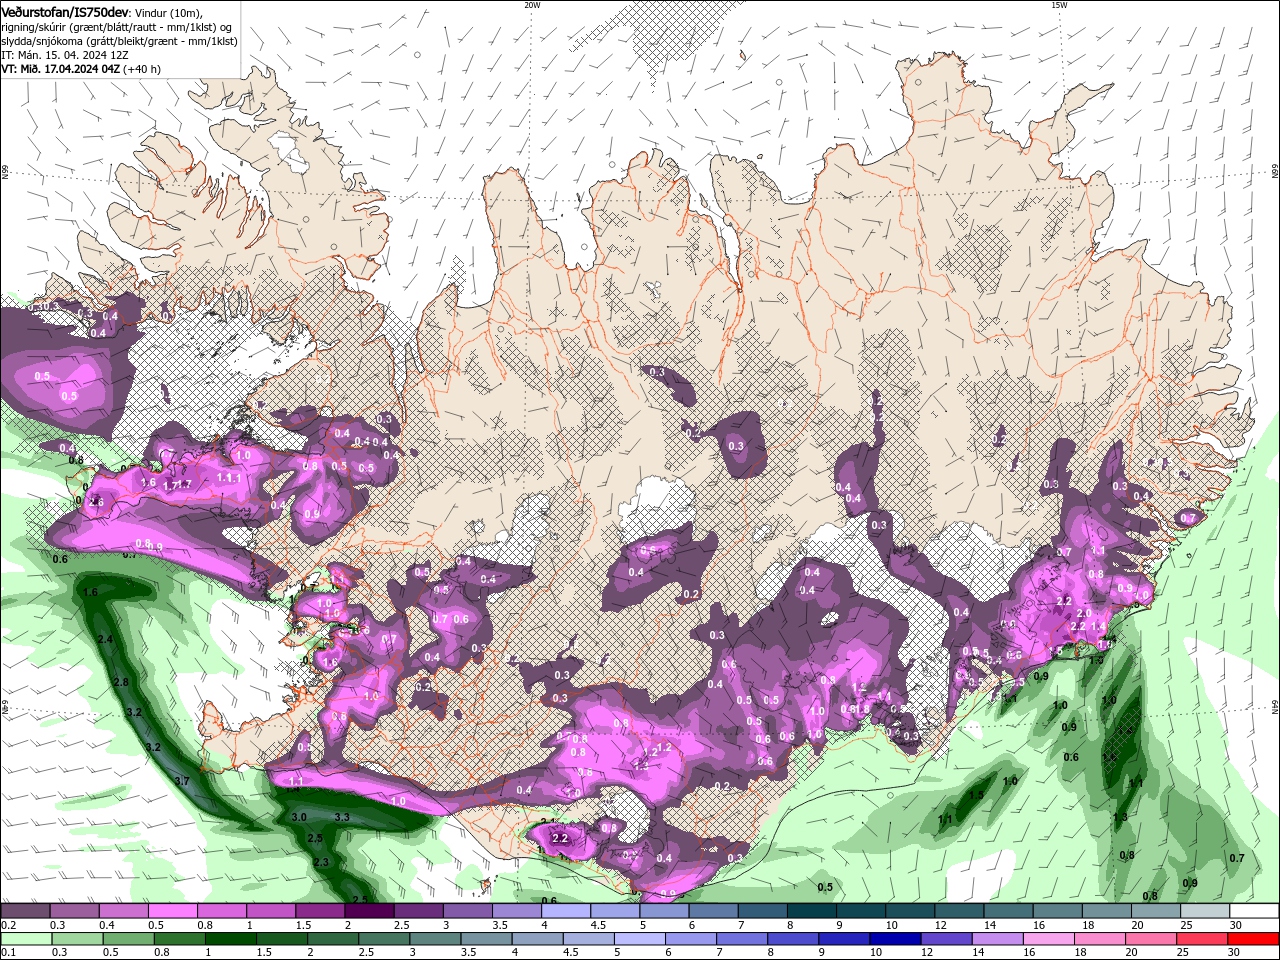Click the 3.0 rainfall value on the map
The height and width of the screenshot is (960, 1280).
[x=299, y=817]
